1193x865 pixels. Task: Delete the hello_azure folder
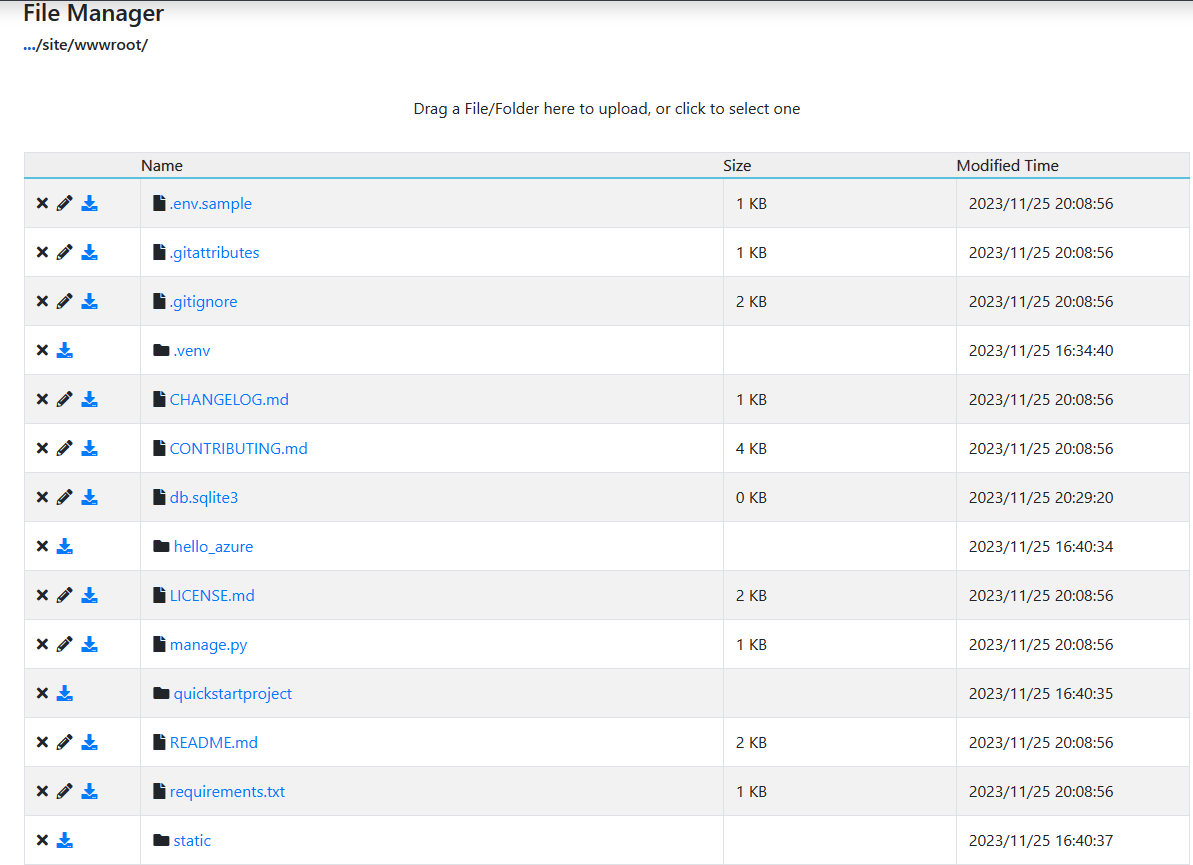[x=42, y=546]
